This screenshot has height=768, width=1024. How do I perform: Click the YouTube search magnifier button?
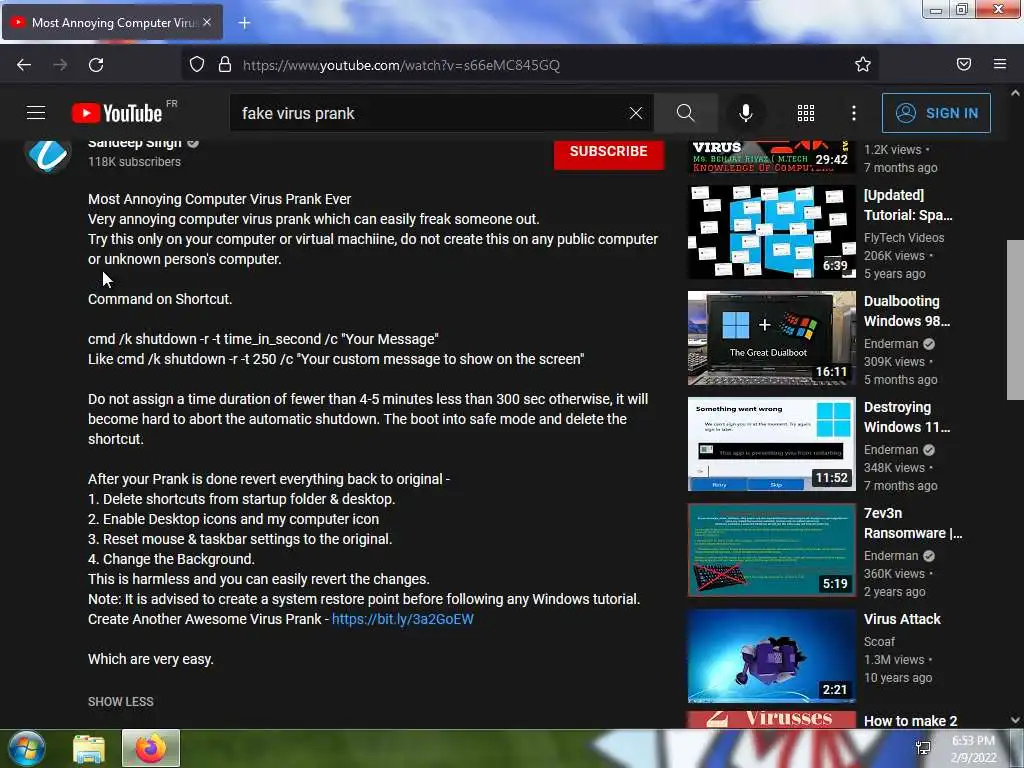click(685, 113)
